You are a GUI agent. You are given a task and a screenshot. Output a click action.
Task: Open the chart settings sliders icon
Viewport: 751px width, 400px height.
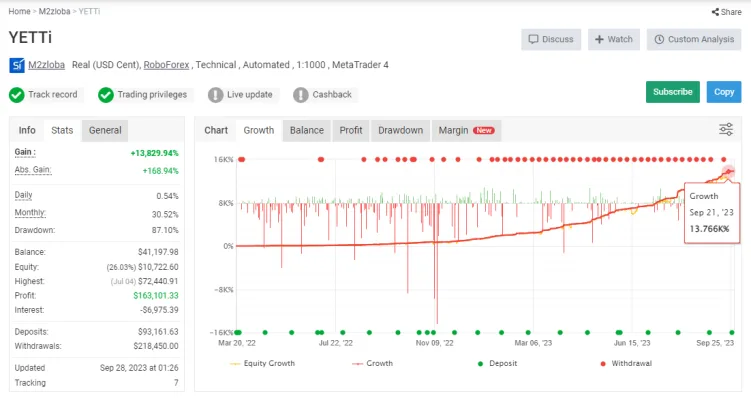coord(726,129)
